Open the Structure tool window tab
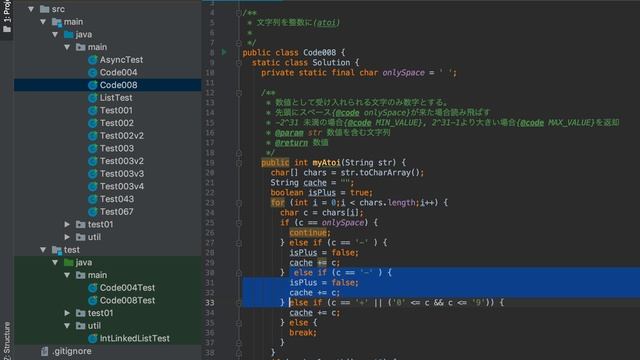Screen dimensions: 640x360 tap(7, 341)
